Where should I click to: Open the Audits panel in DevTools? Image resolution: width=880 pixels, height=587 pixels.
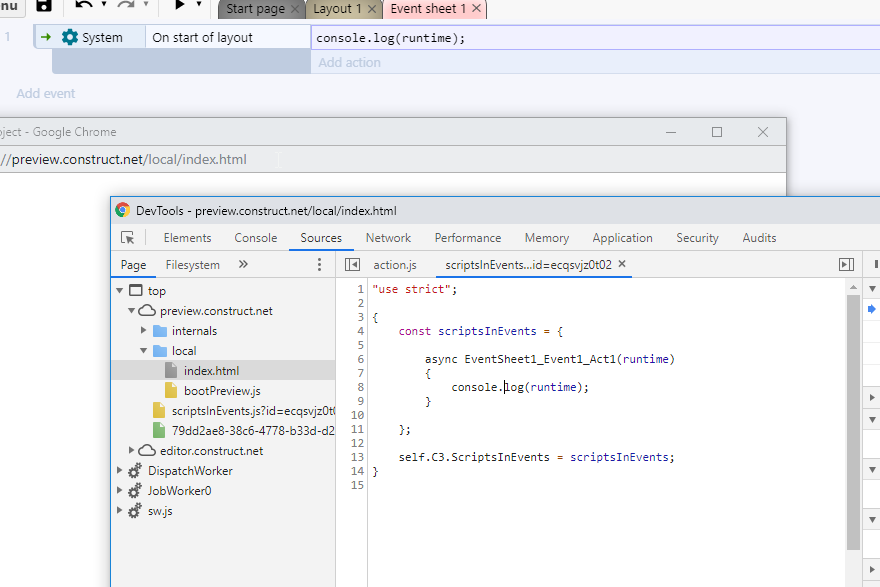point(759,238)
